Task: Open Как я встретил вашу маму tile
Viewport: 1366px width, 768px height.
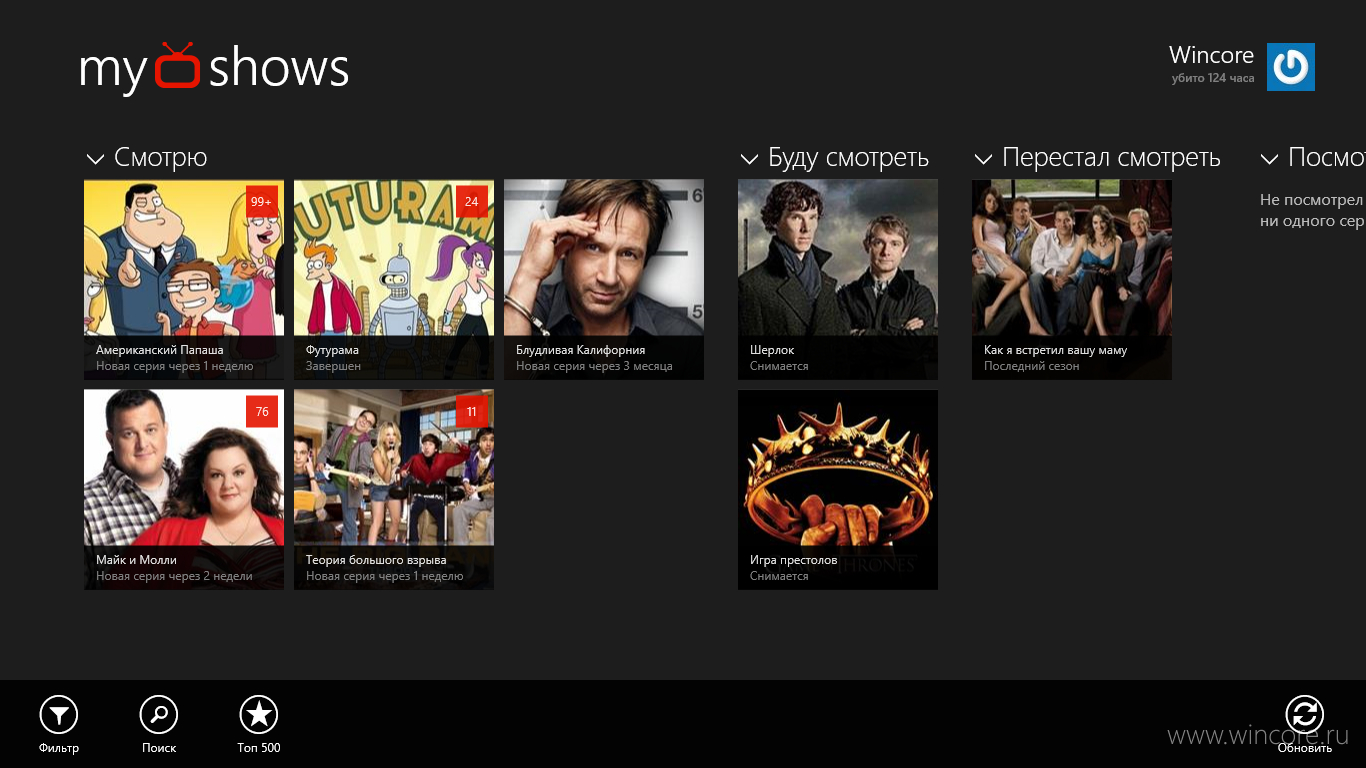Action: click(1072, 280)
